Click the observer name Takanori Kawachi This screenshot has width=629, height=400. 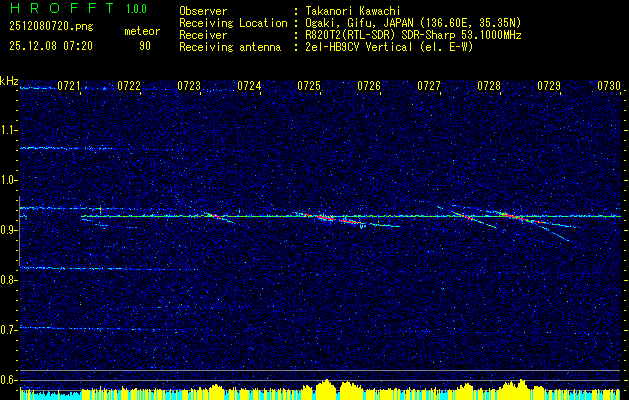click(x=353, y=12)
